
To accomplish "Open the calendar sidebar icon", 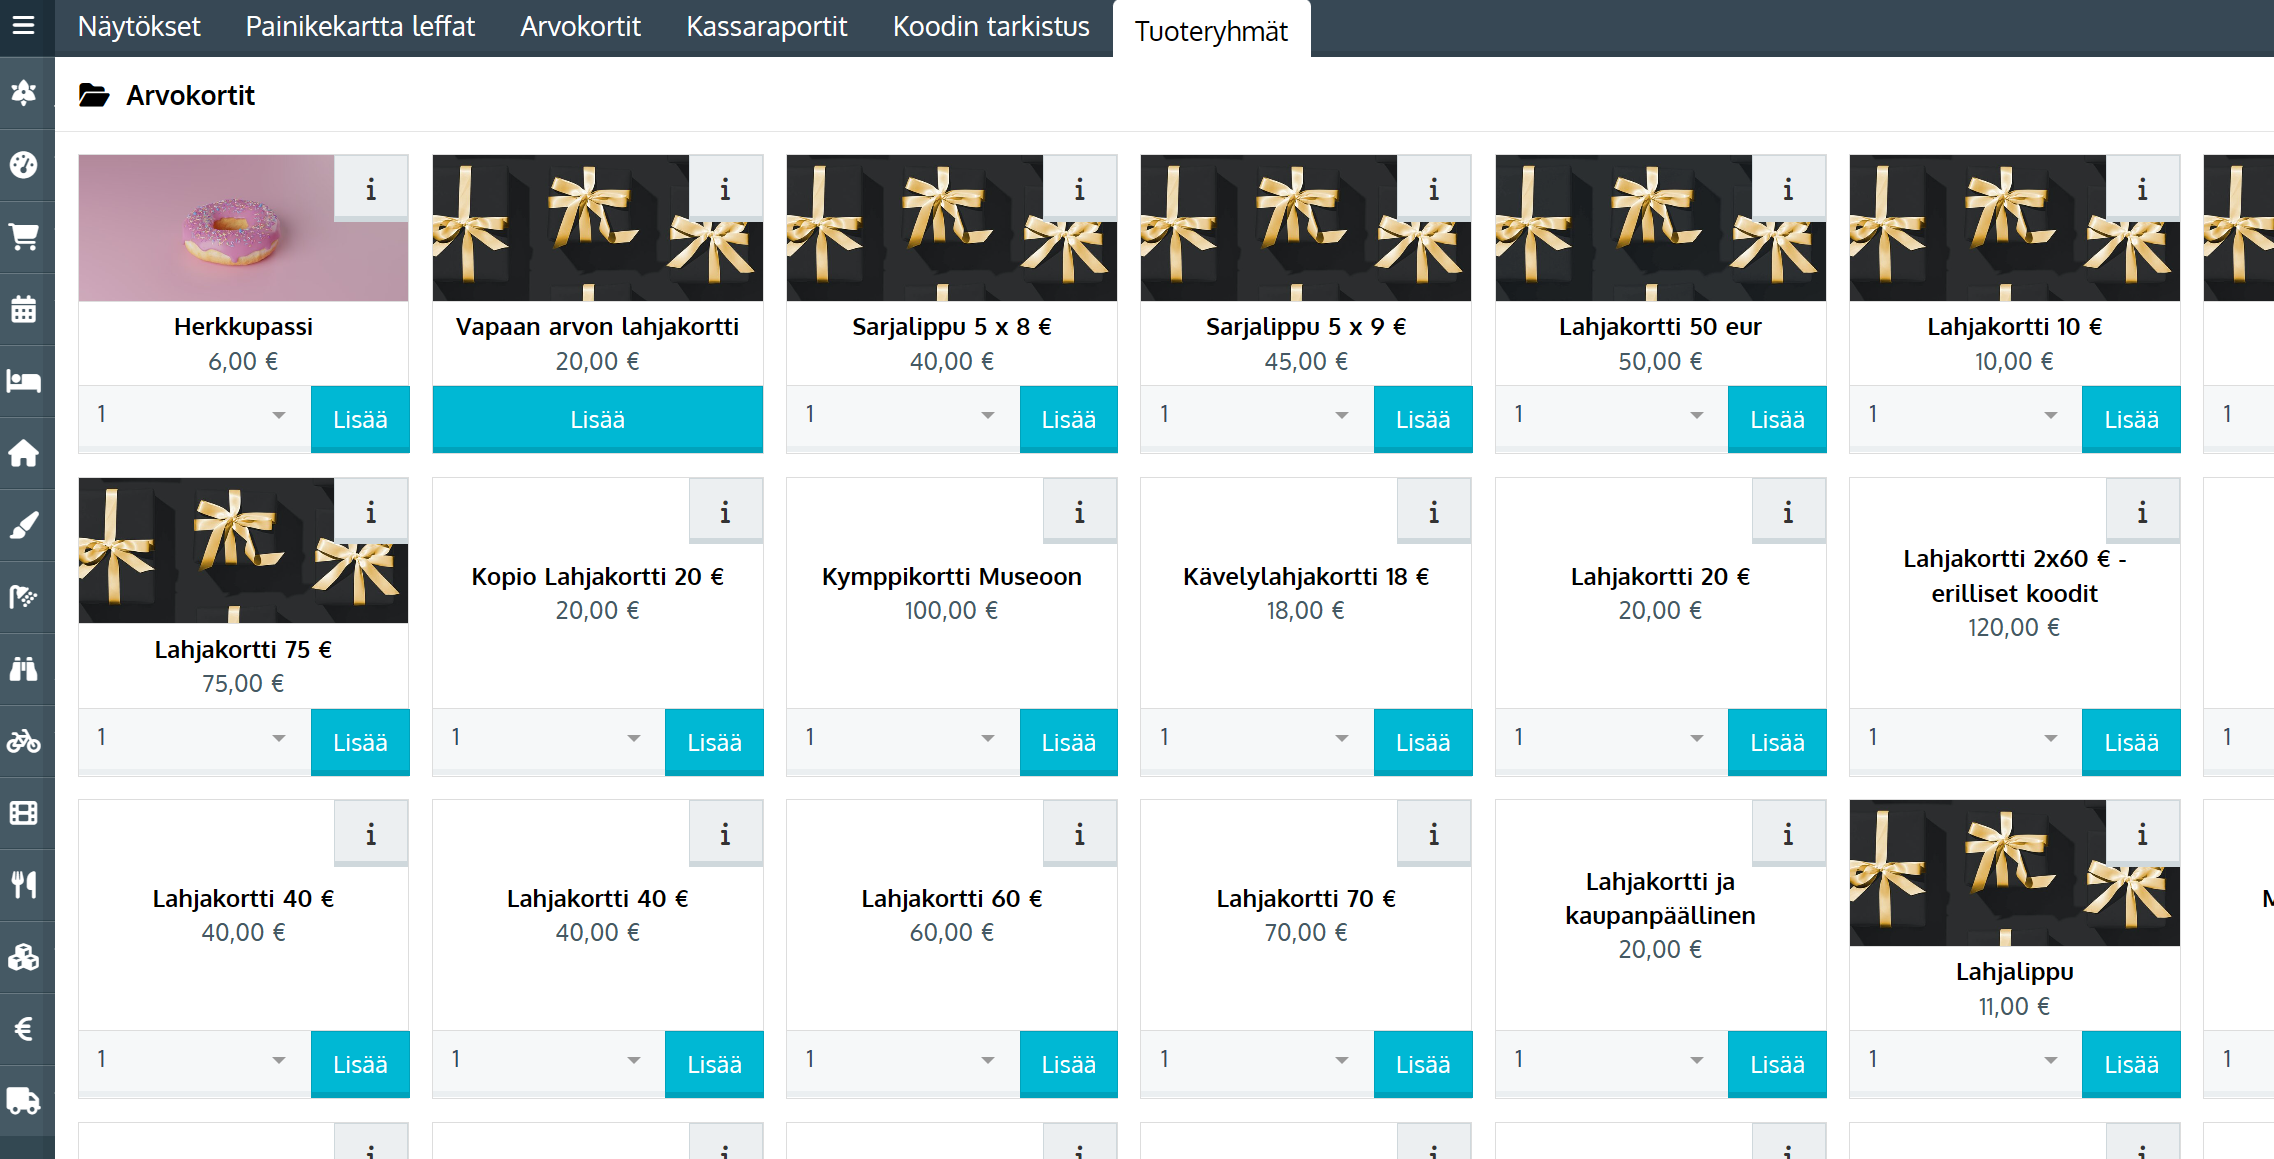I will (x=24, y=309).
